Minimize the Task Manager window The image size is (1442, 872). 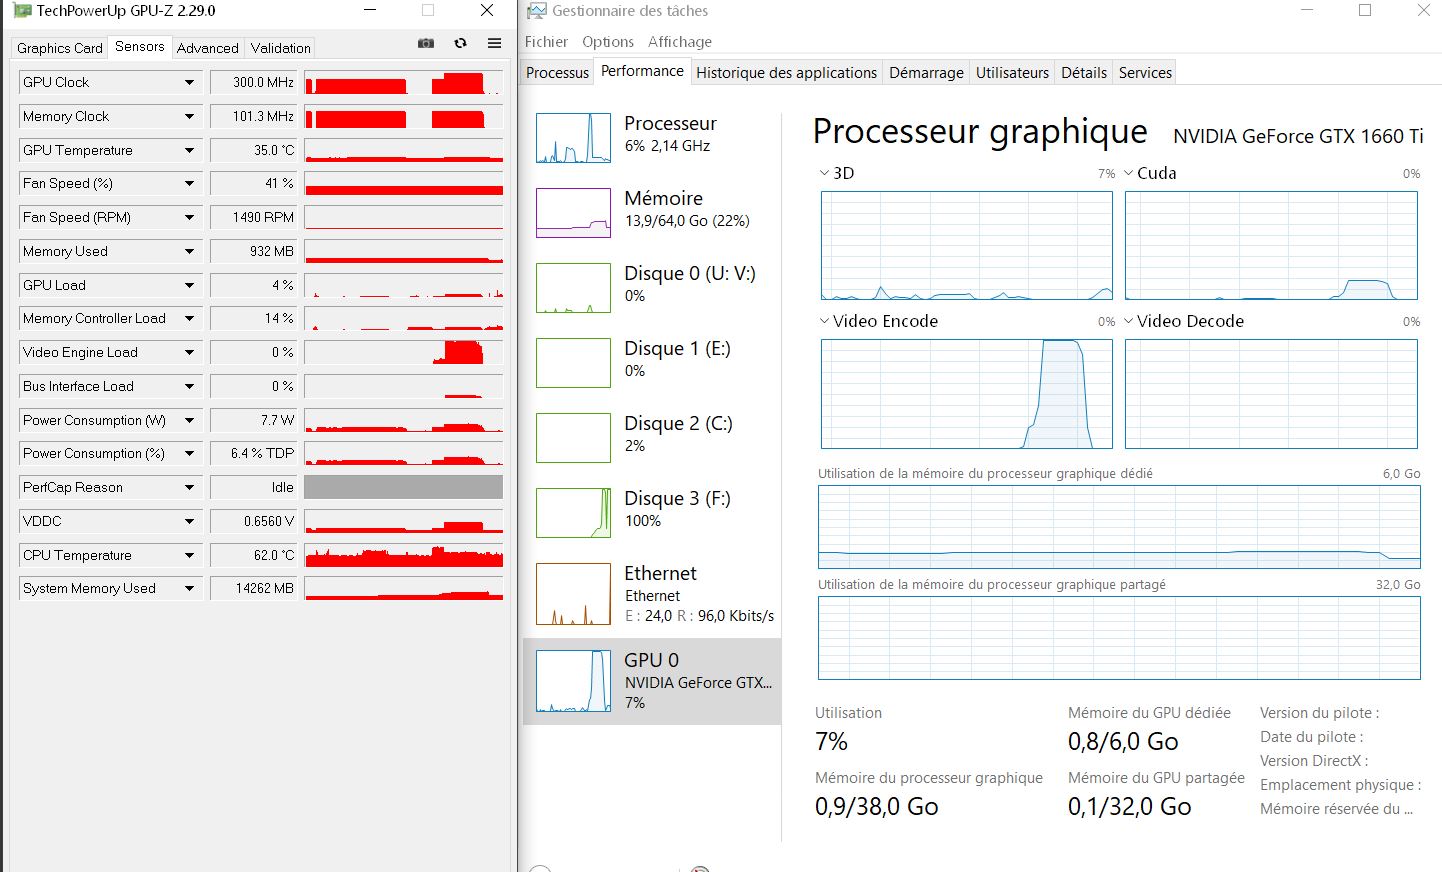(1307, 10)
